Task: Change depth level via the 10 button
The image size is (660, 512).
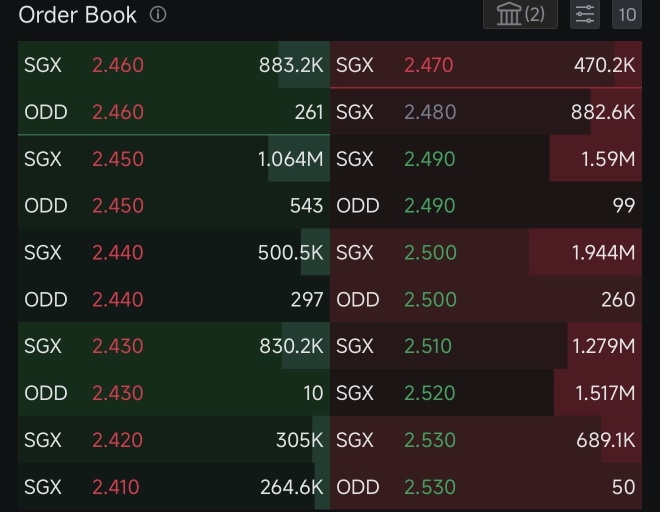Action: point(627,14)
